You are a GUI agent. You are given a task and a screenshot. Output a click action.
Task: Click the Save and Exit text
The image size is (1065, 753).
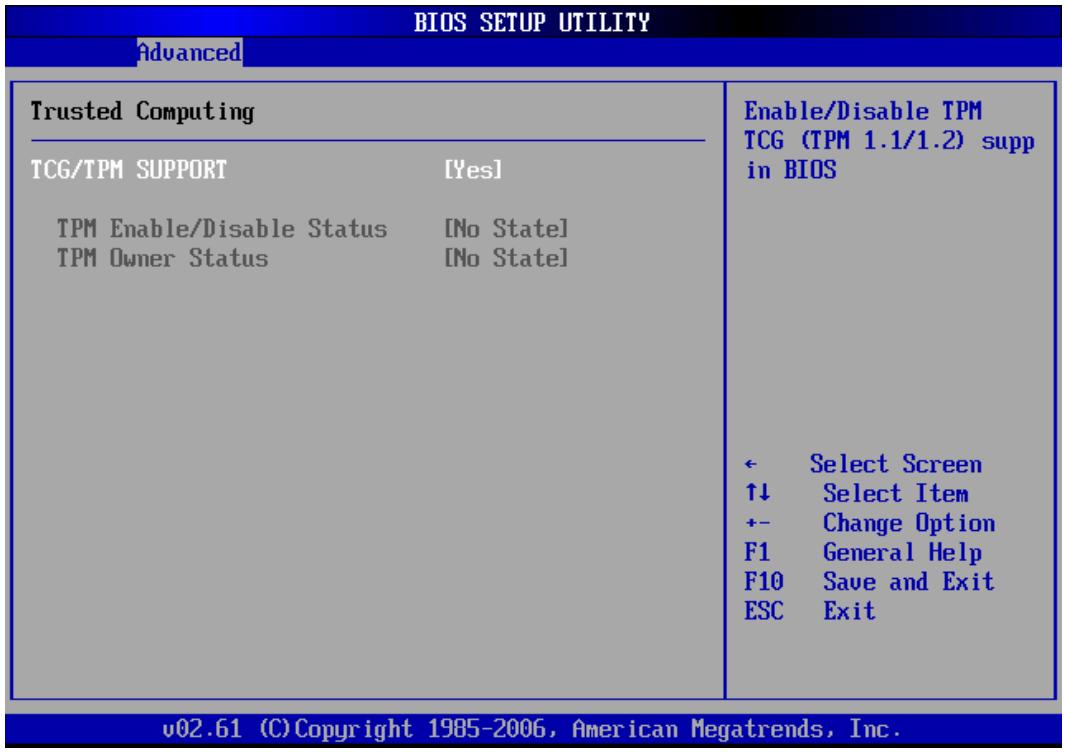[909, 581]
